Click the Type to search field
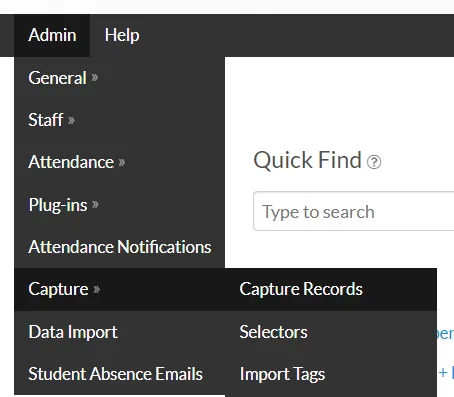Screen dimensions: 454x397 pyautogui.click(x=354, y=211)
